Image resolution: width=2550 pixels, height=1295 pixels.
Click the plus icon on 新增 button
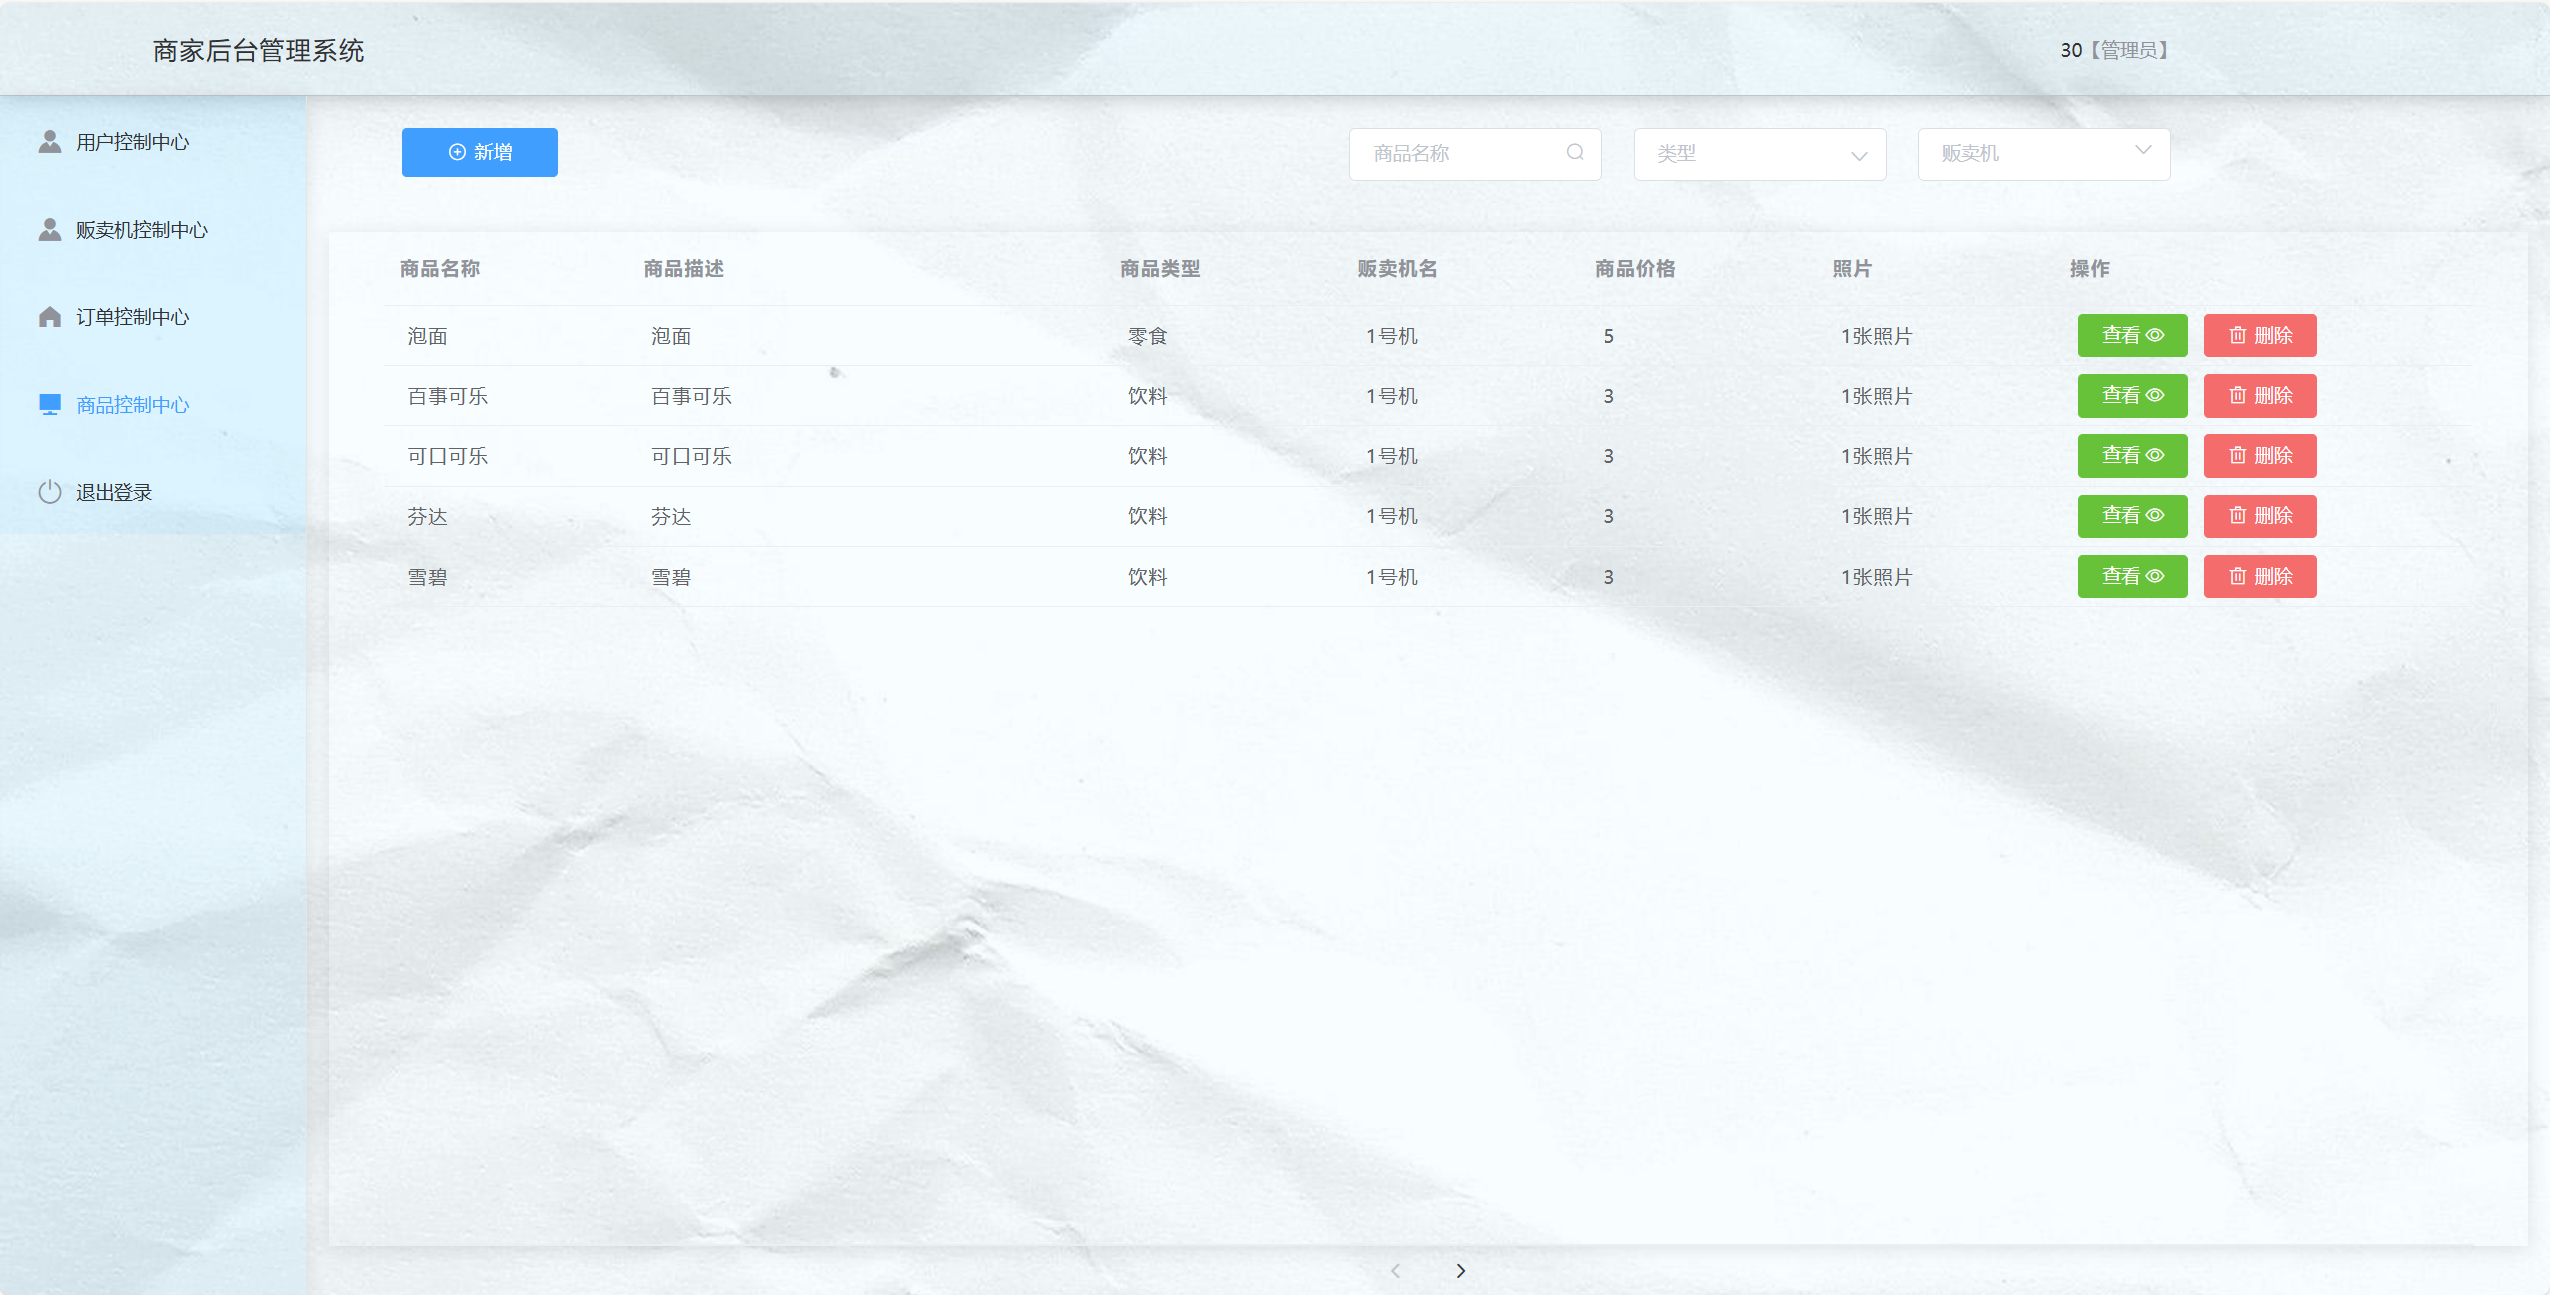coord(457,152)
